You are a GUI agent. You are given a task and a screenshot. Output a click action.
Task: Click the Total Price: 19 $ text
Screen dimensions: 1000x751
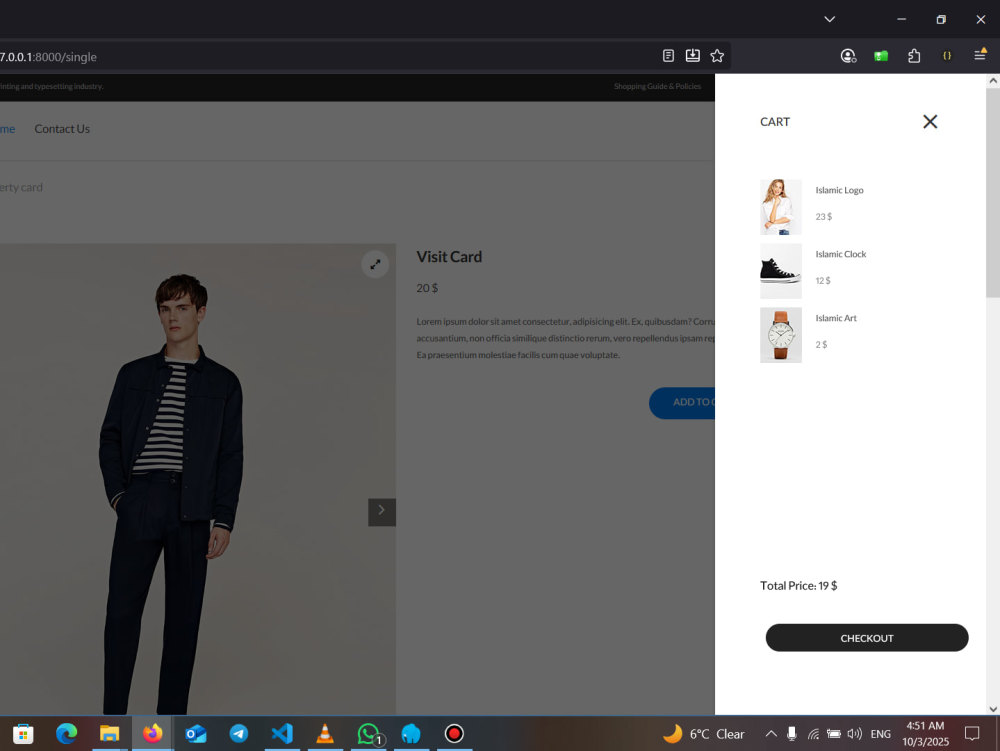[798, 585]
